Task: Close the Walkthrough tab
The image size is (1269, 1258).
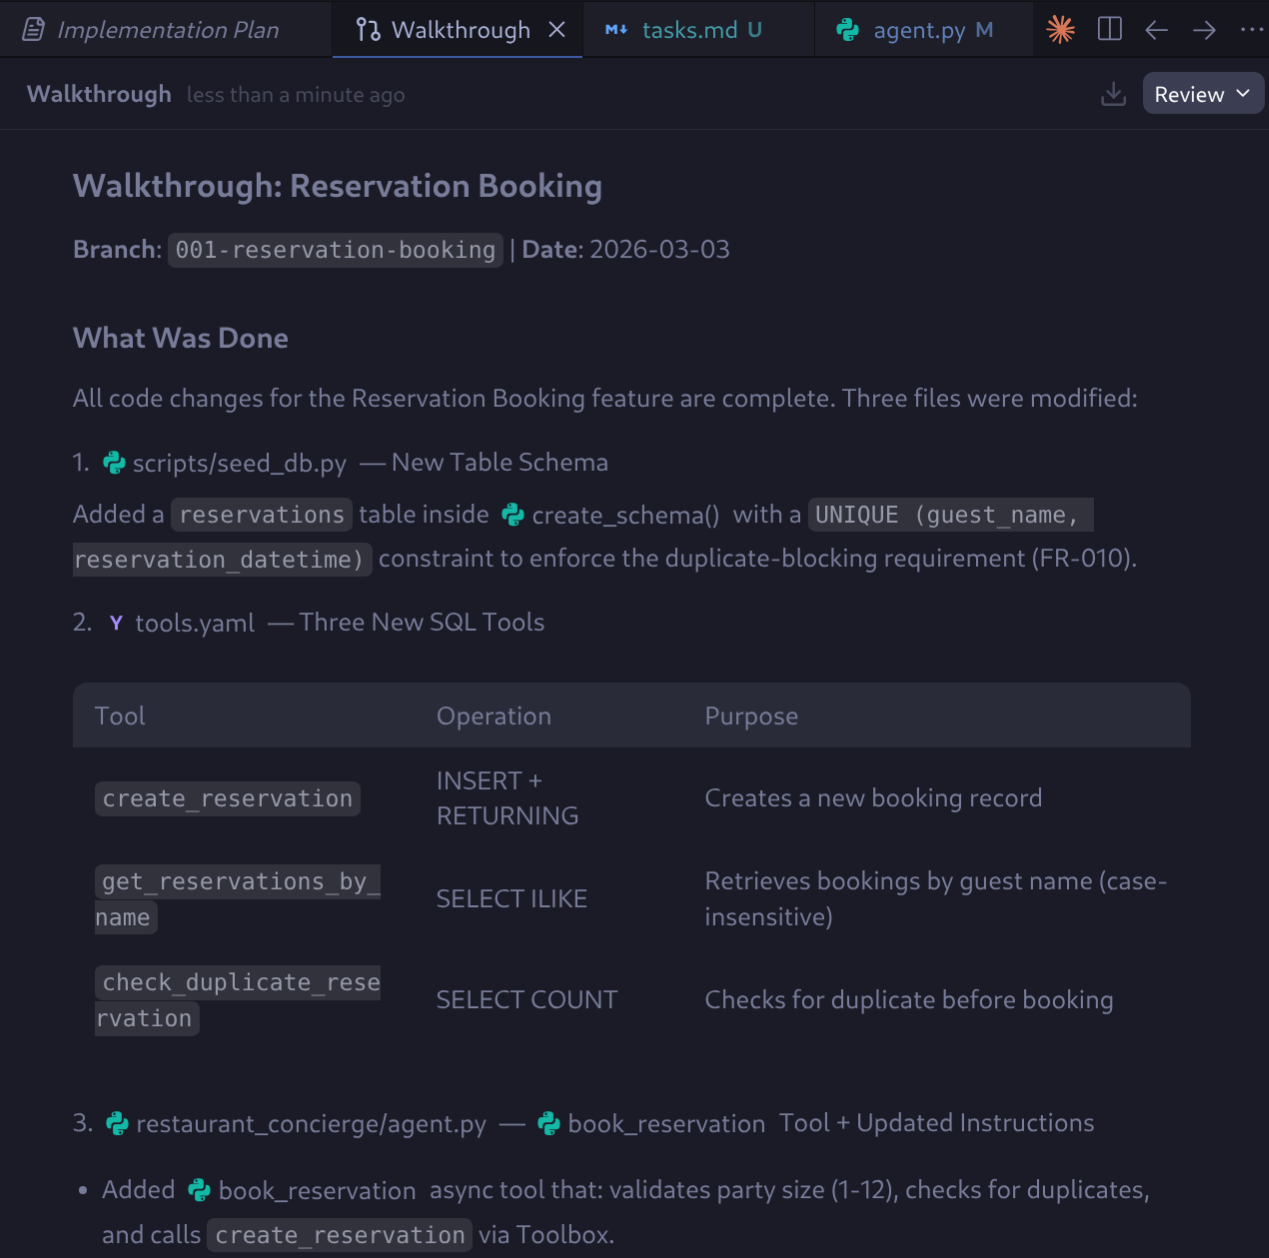Action: (x=557, y=30)
